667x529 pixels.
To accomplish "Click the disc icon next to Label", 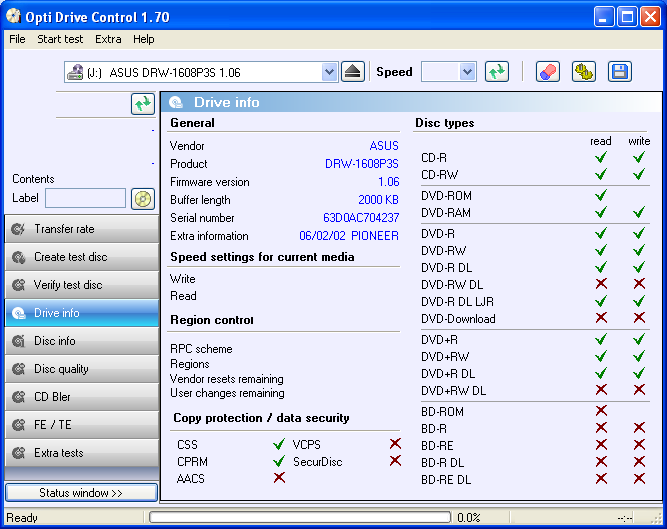I will pos(143,199).
